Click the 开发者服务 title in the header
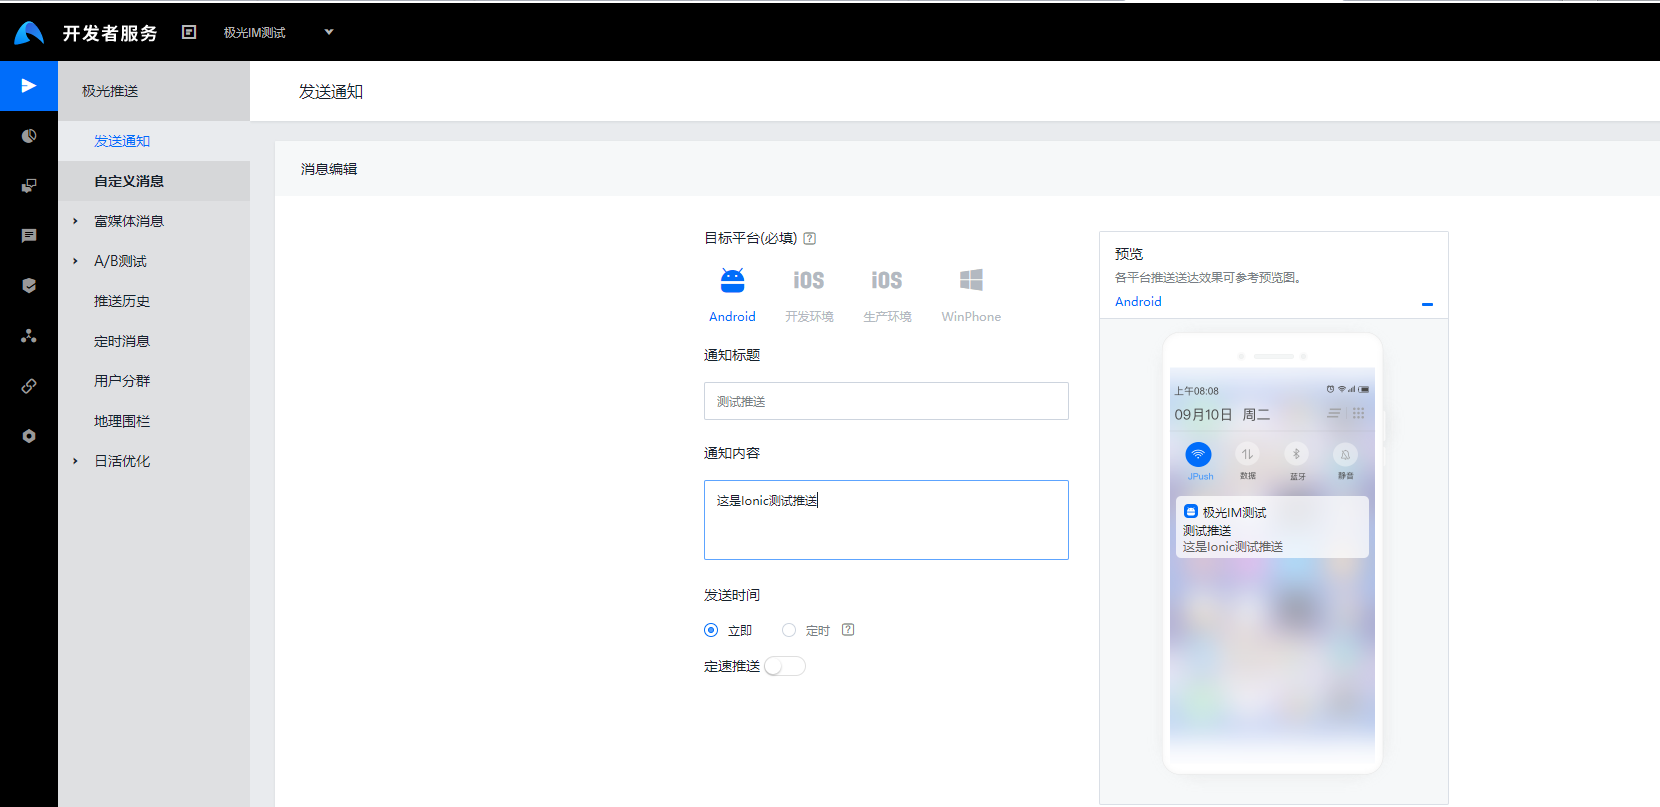The width and height of the screenshot is (1660, 807). pos(110,33)
